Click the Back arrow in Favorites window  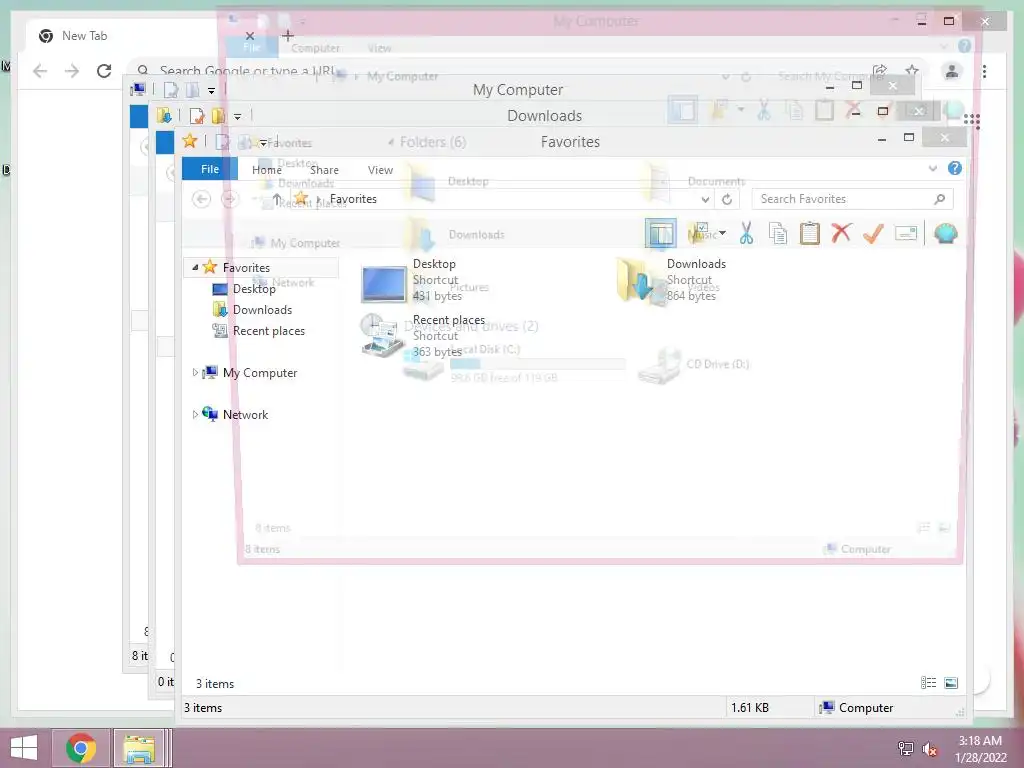coord(202,199)
